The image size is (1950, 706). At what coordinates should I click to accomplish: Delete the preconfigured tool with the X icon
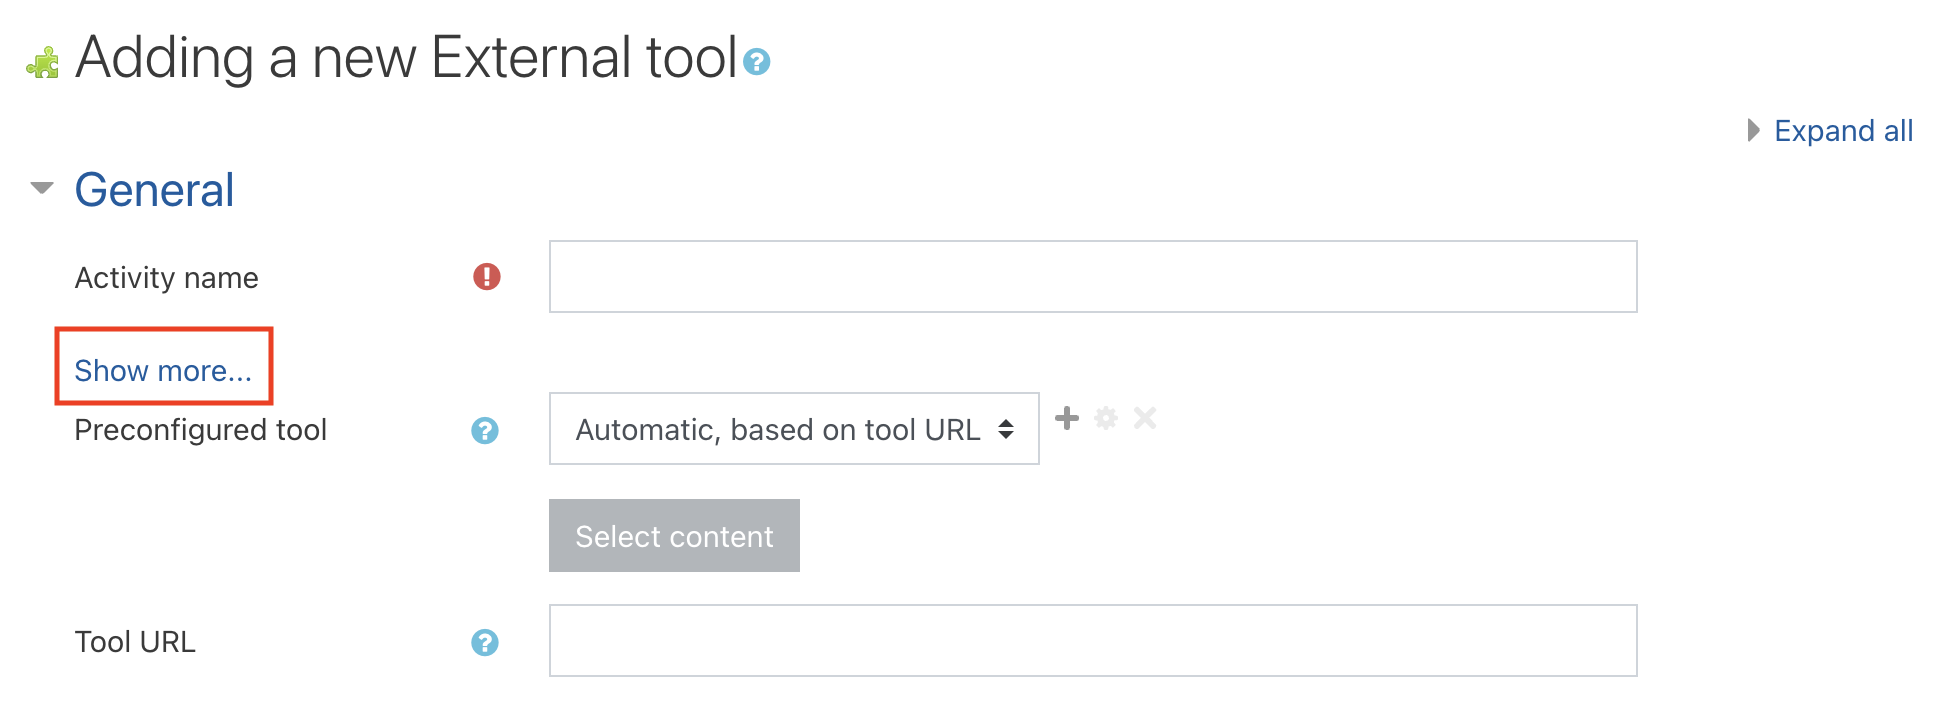1145,418
